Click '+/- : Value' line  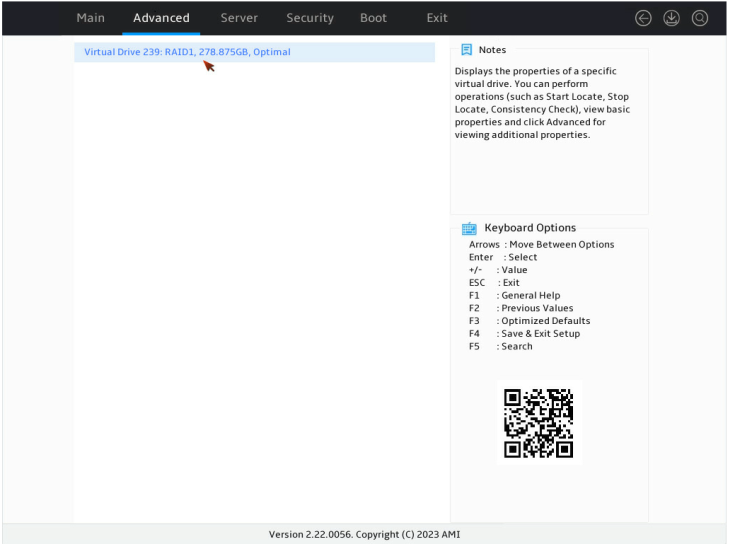pos(498,270)
